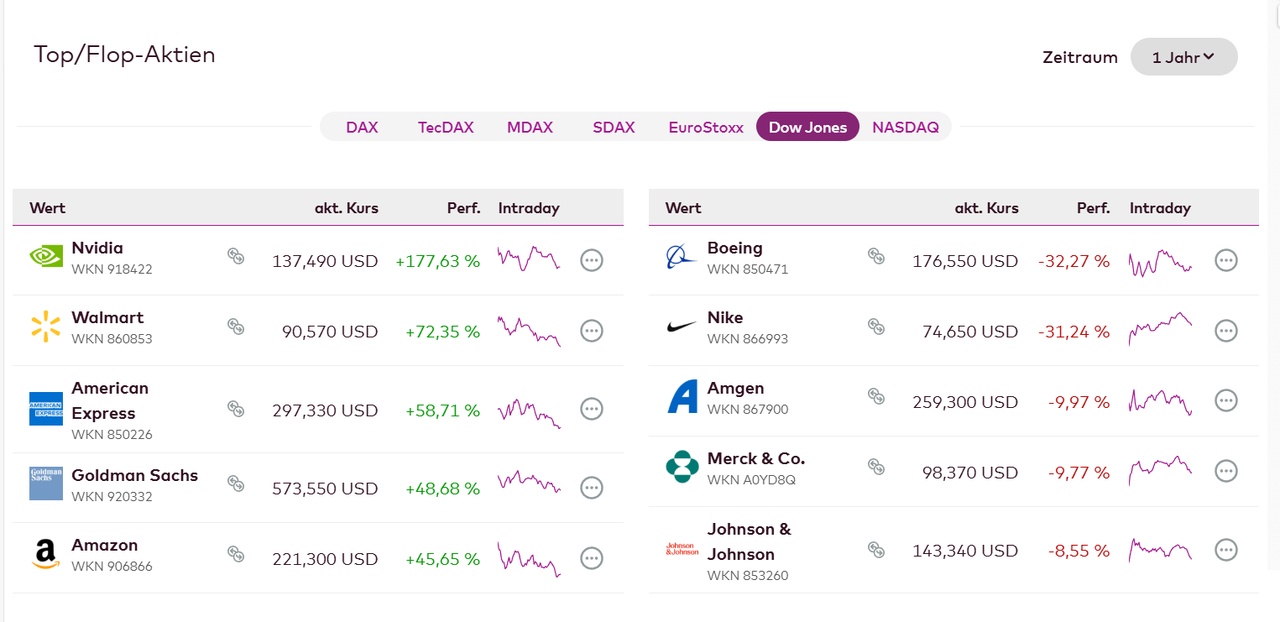Click the Goldman Sachs logo
The height and width of the screenshot is (622, 1280).
click(x=46, y=484)
